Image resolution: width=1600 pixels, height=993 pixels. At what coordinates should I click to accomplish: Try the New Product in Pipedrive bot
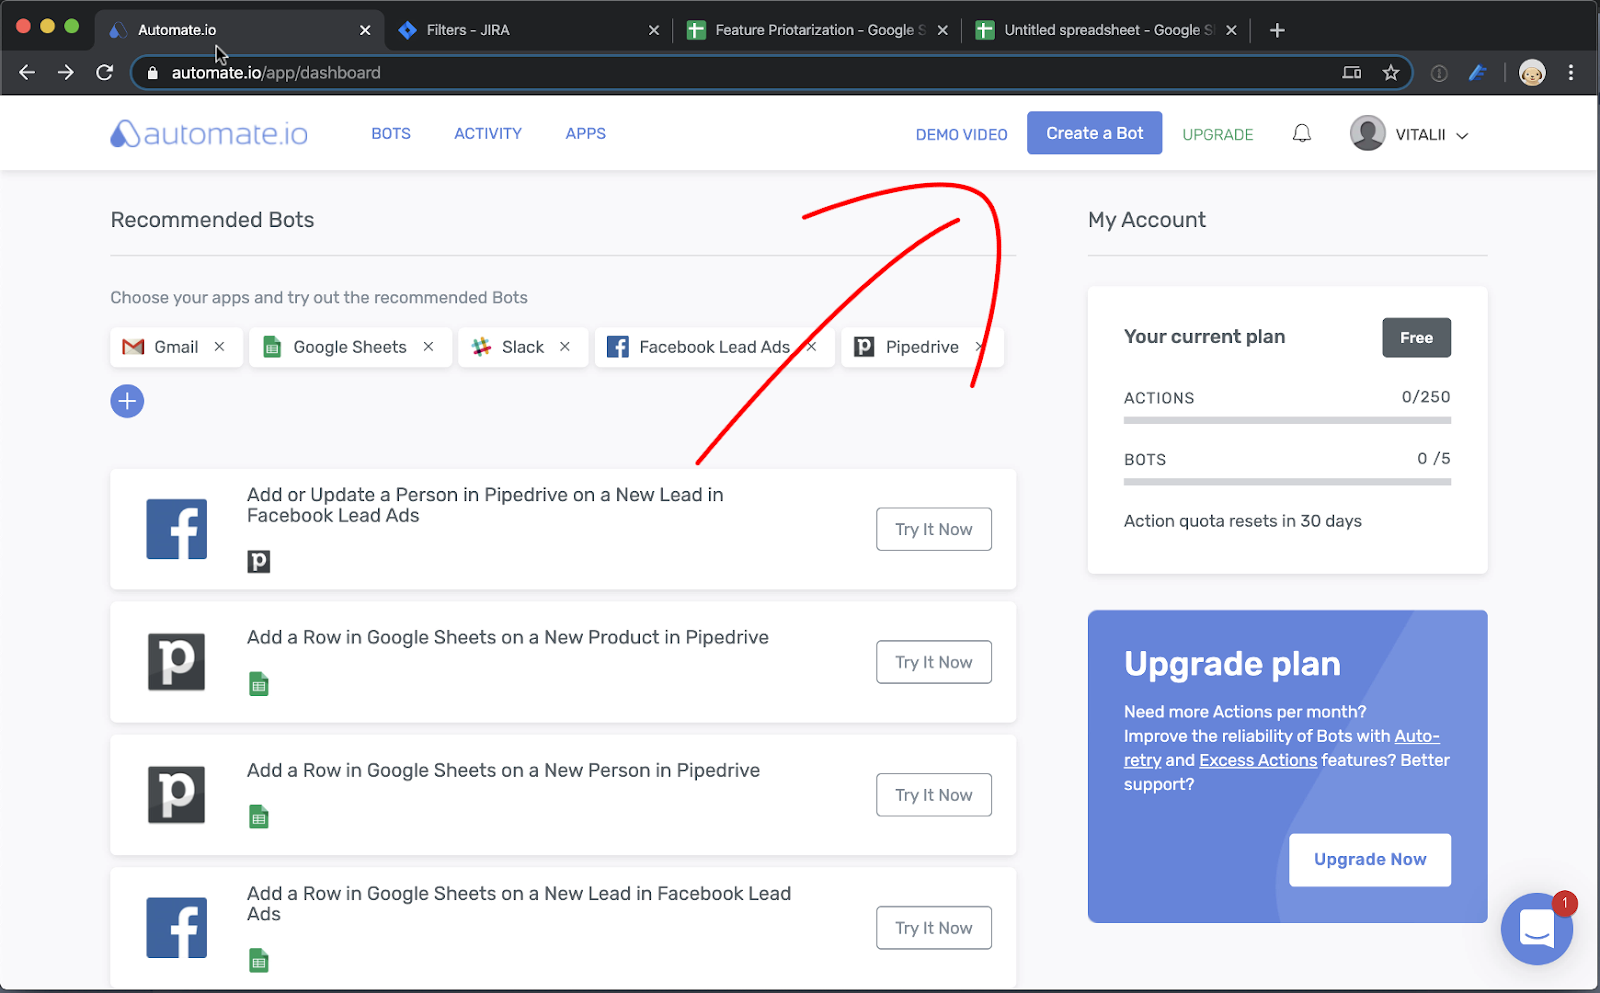pos(934,662)
